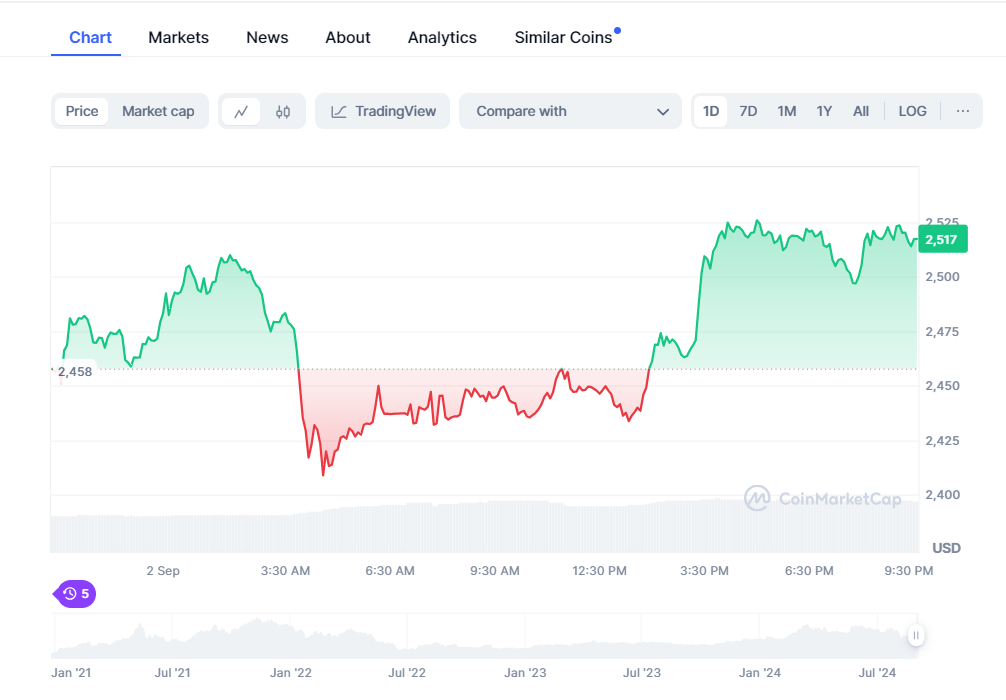The height and width of the screenshot is (700, 1006).
Task: Open the TradingView chart view
Action: click(x=383, y=111)
